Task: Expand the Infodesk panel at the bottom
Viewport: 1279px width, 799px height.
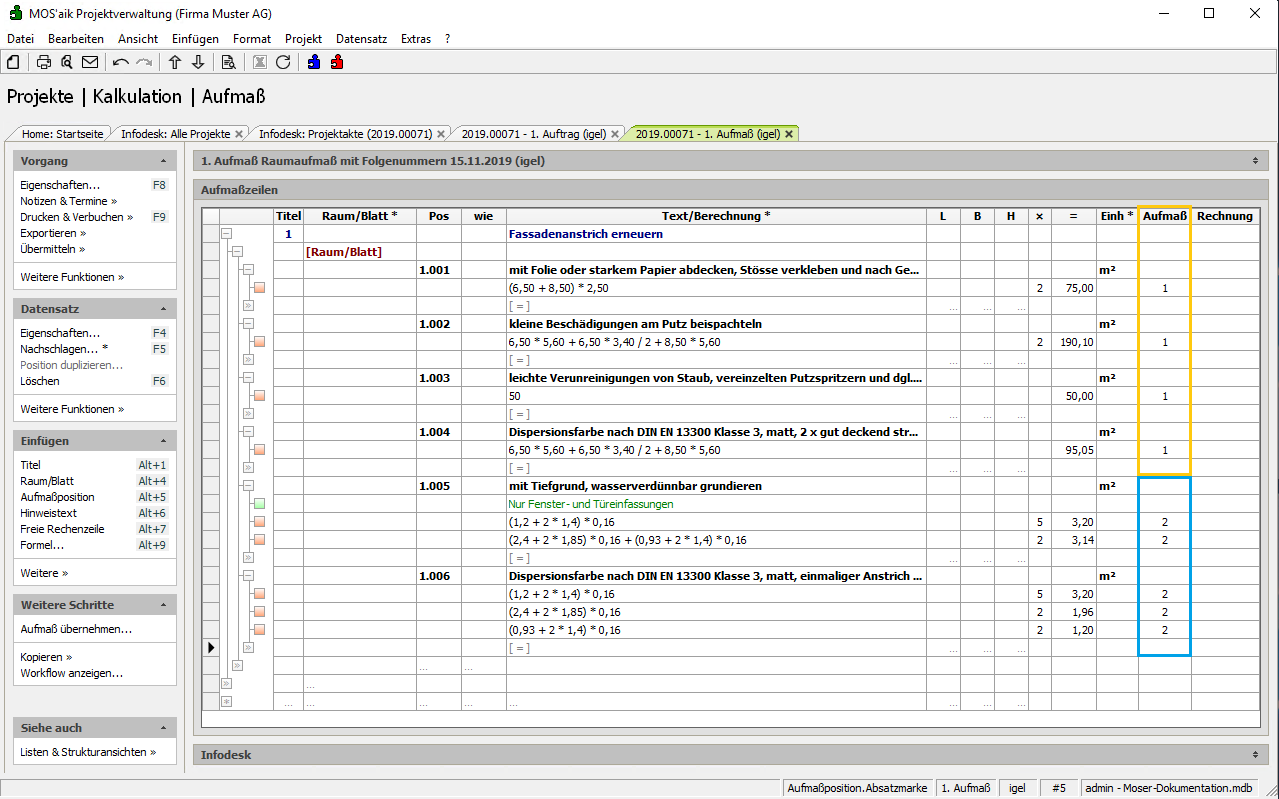Action: (1254, 755)
